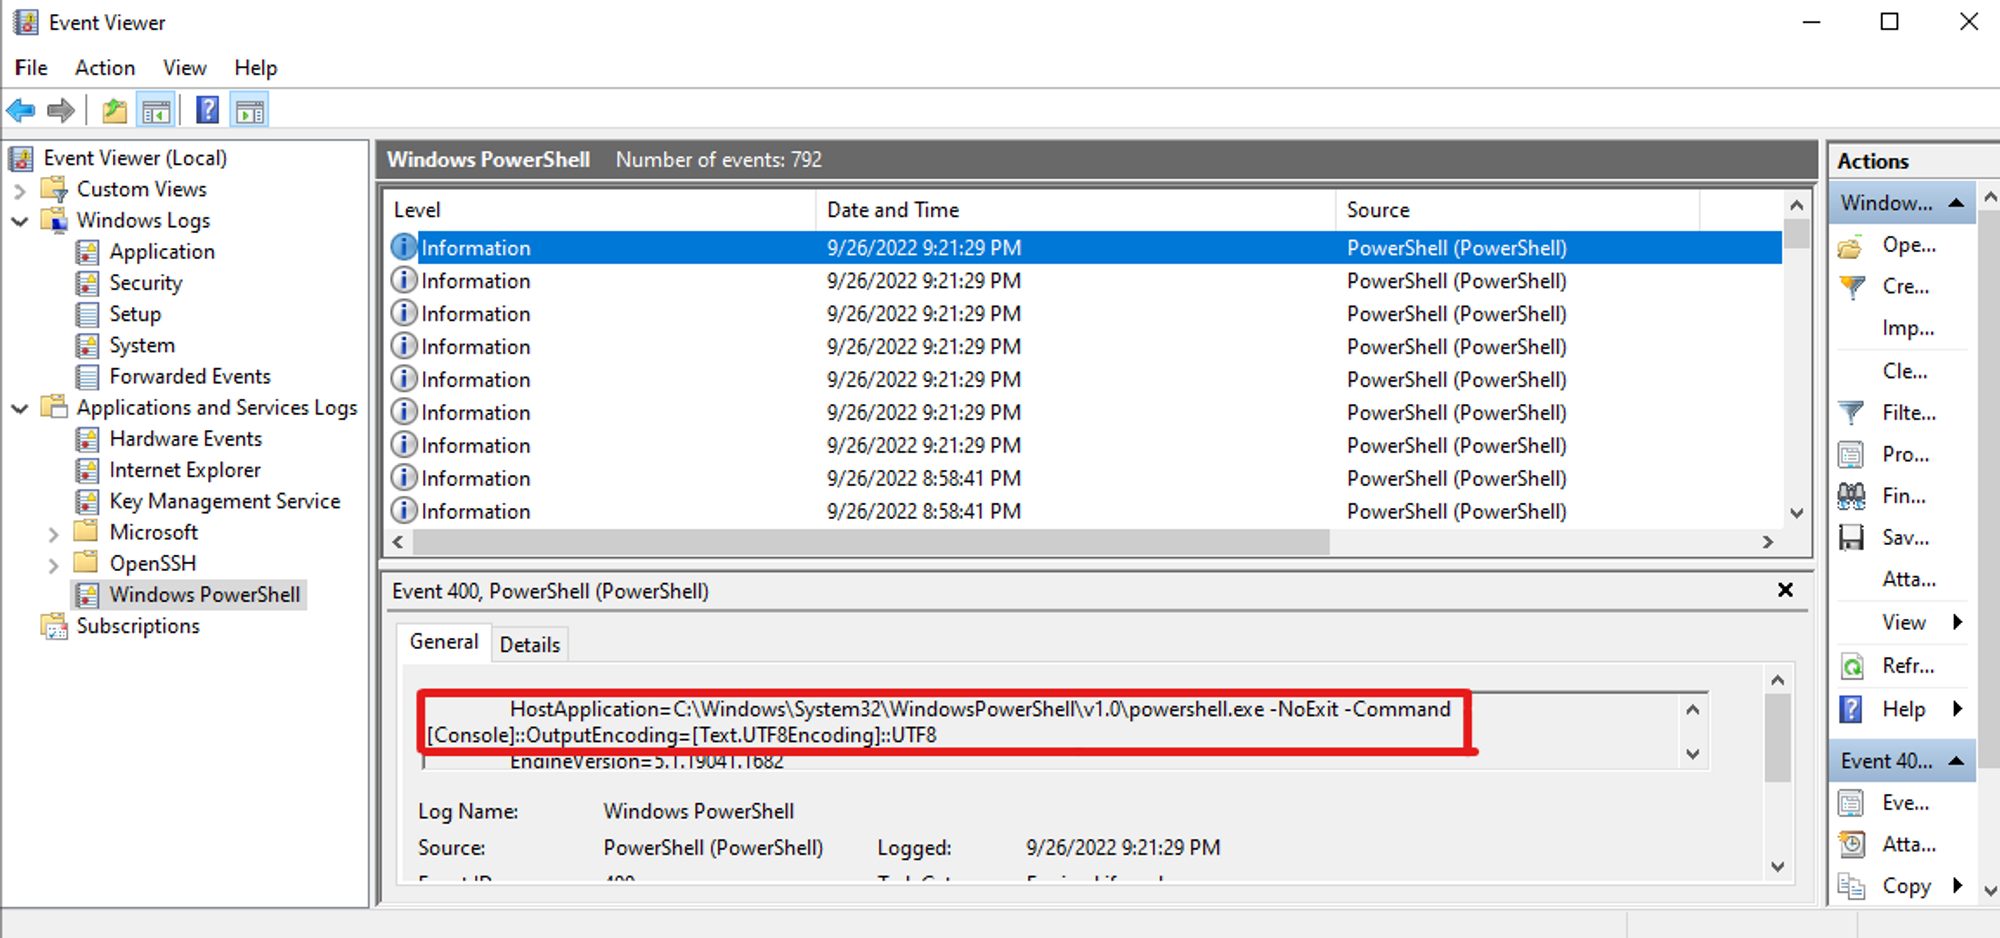Viewport: 2000px width, 938px height.
Task: Toggle the Show/Hide Console Tree toolbar button
Action: [x=156, y=111]
